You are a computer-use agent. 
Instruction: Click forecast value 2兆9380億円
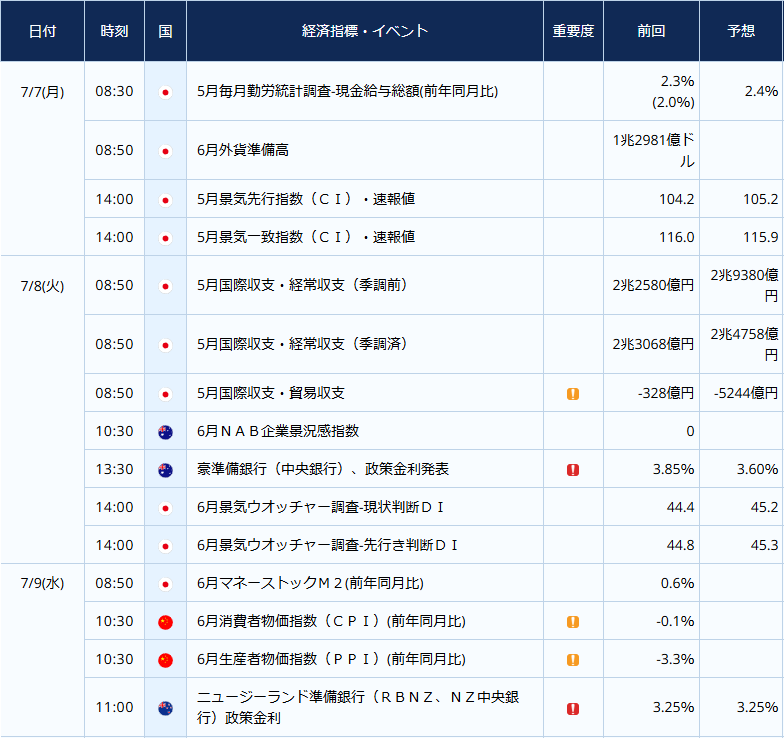[744, 285]
